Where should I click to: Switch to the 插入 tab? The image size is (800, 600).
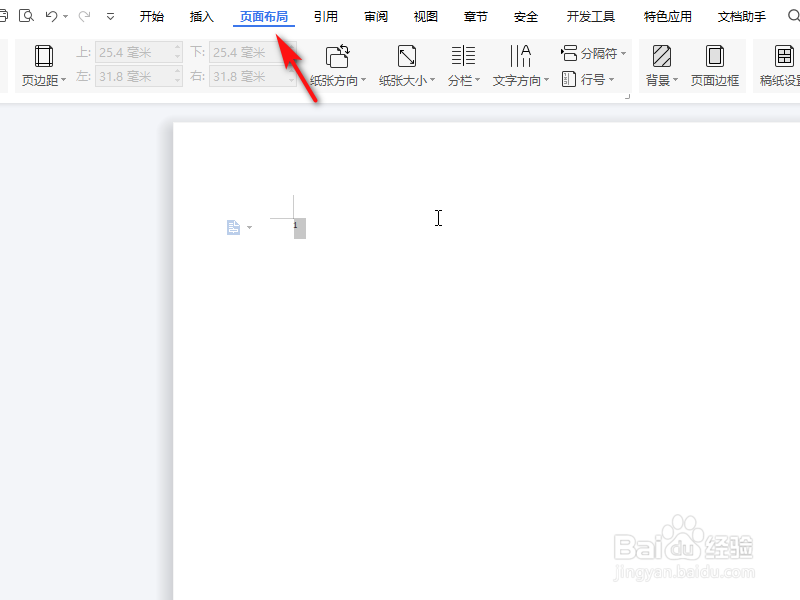pyautogui.click(x=202, y=17)
